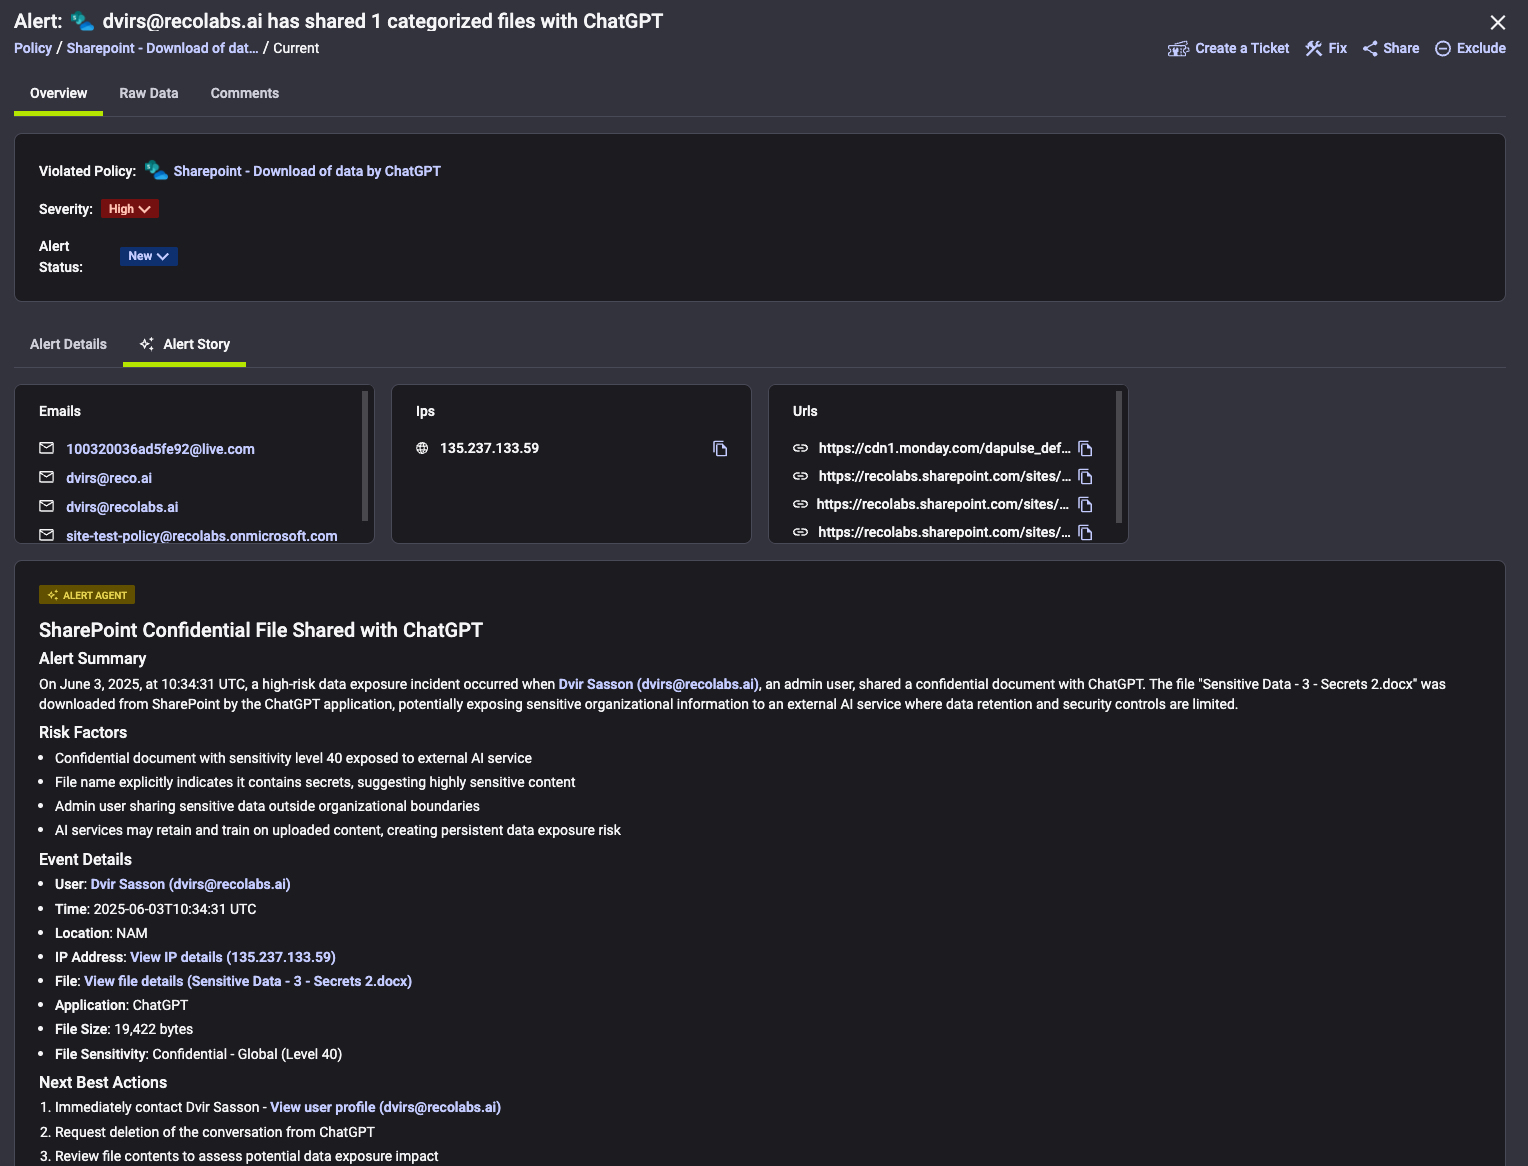Click the Fix wrench icon

1314,49
